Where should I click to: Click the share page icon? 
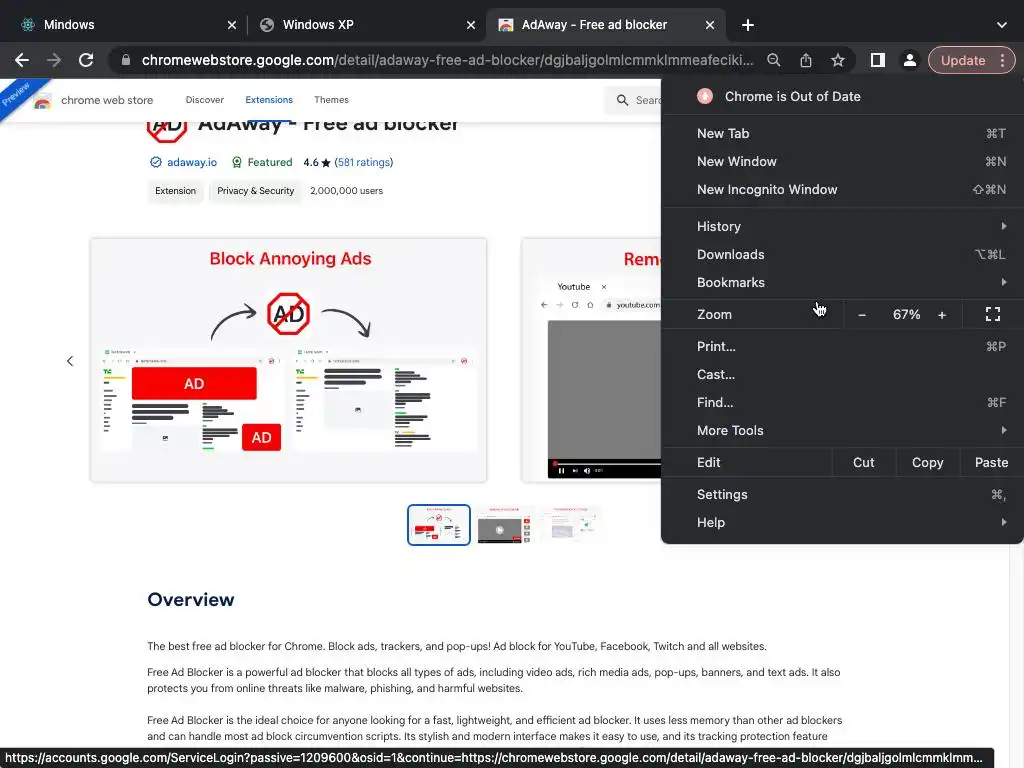806,60
